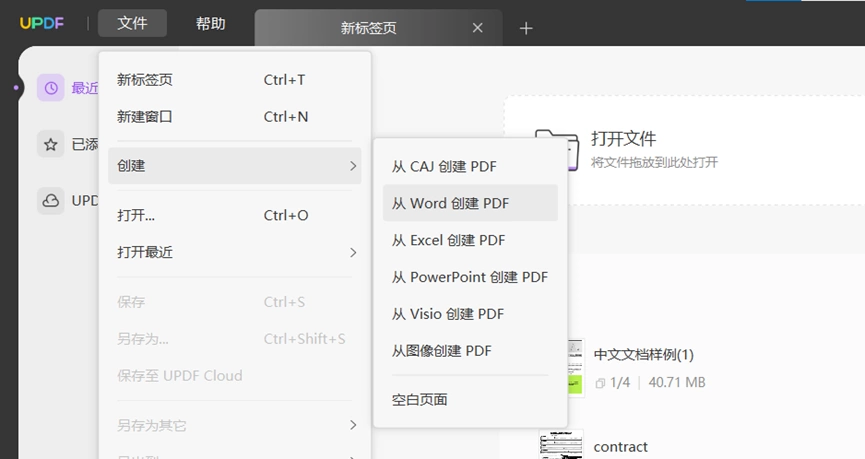Viewport: 865px width, 459px height.
Task: Click the 打开文件 heading
Action: click(x=623, y=138)
